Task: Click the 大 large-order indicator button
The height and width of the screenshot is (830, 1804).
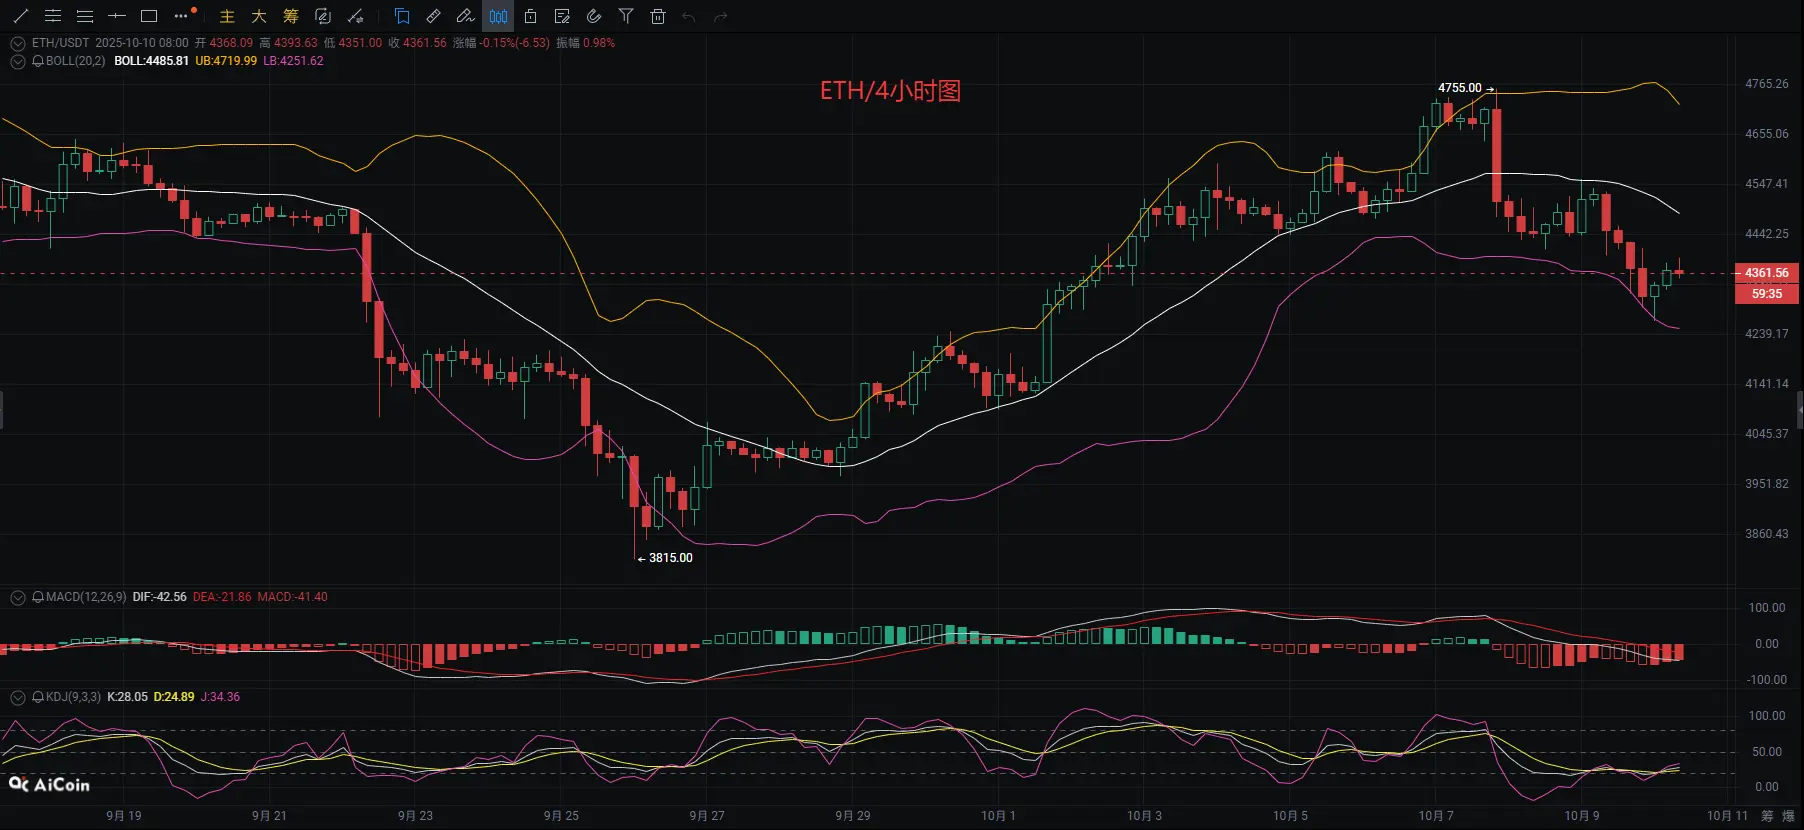Action: click(x=259, y=16)
